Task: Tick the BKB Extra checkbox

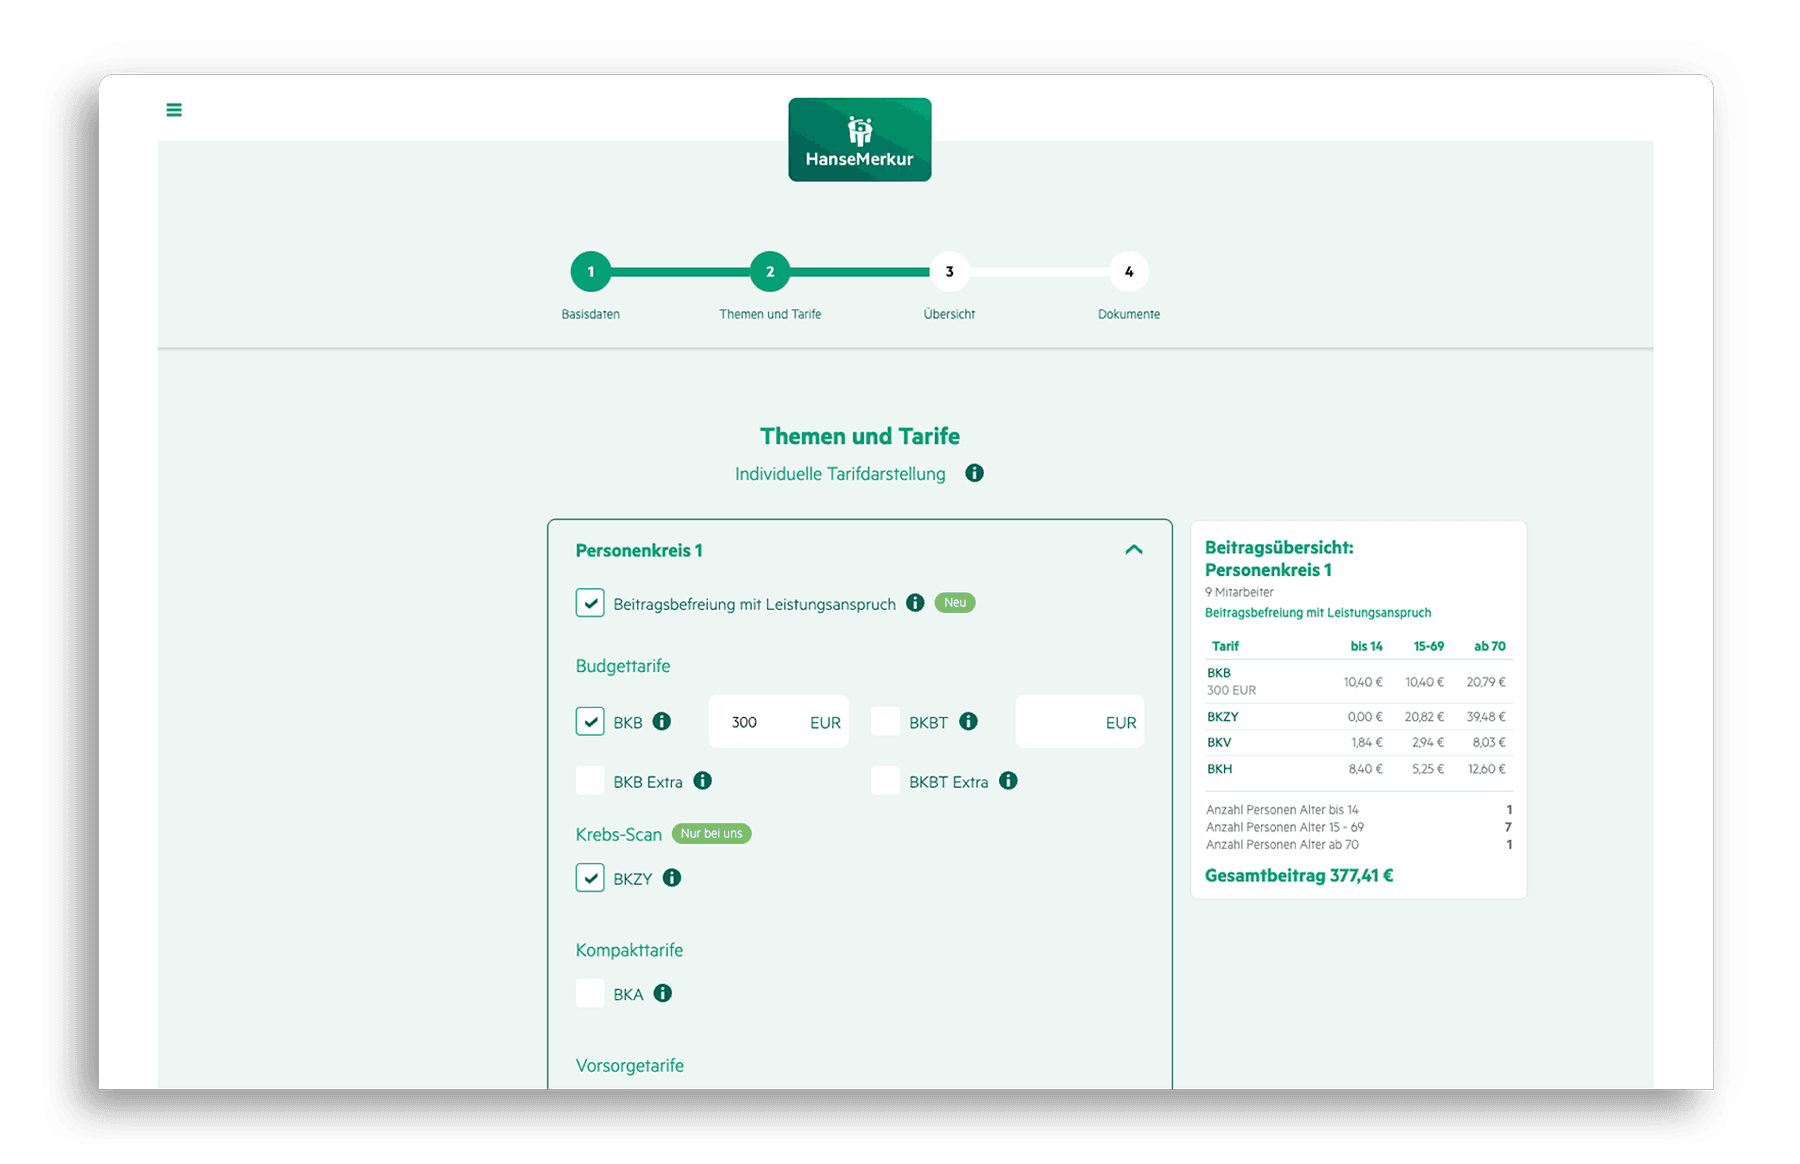Action: click(x=590, y=781)
